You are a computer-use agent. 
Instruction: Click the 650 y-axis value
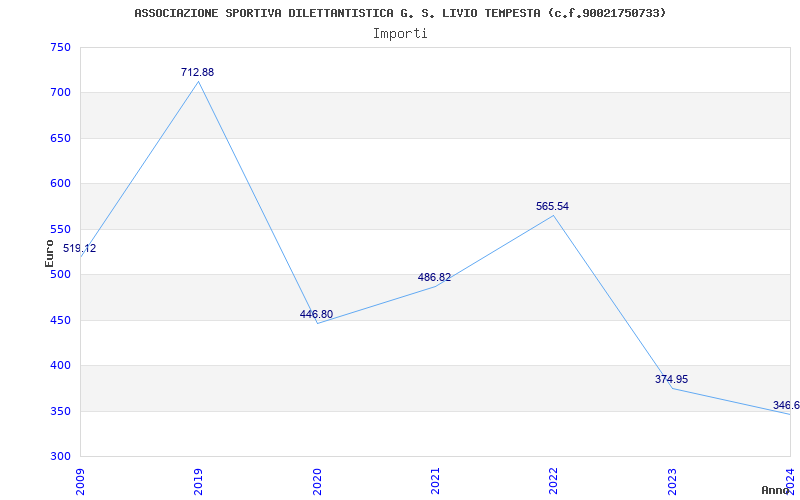coord(60,138)
